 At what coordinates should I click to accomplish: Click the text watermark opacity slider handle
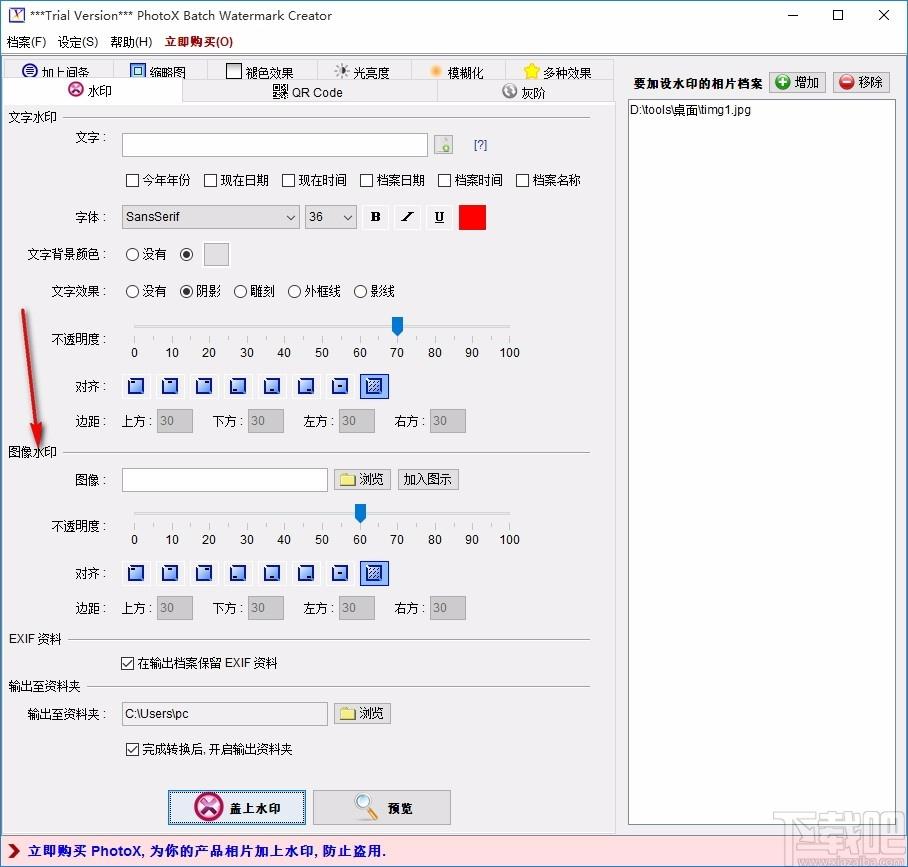(397, 326)
